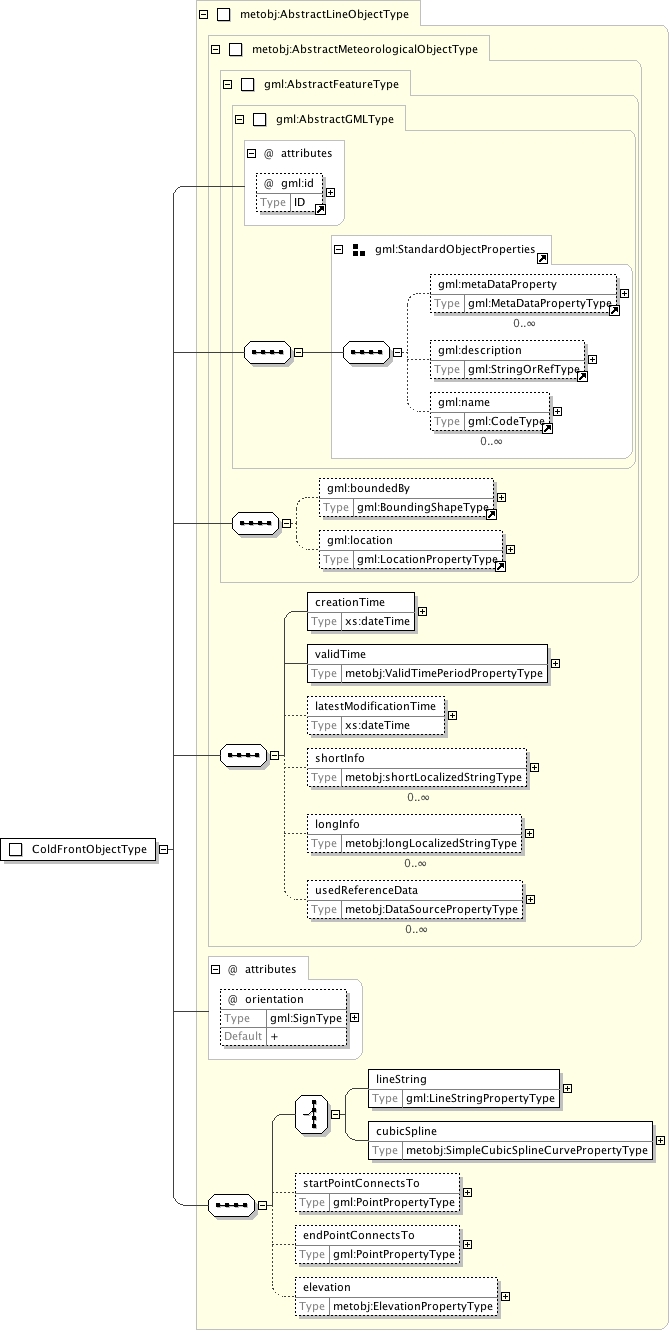Collapse the gml:AbstractGMLType group
Image resolution: width=670 pixels, height=1331 pixels.
(239, 119)
